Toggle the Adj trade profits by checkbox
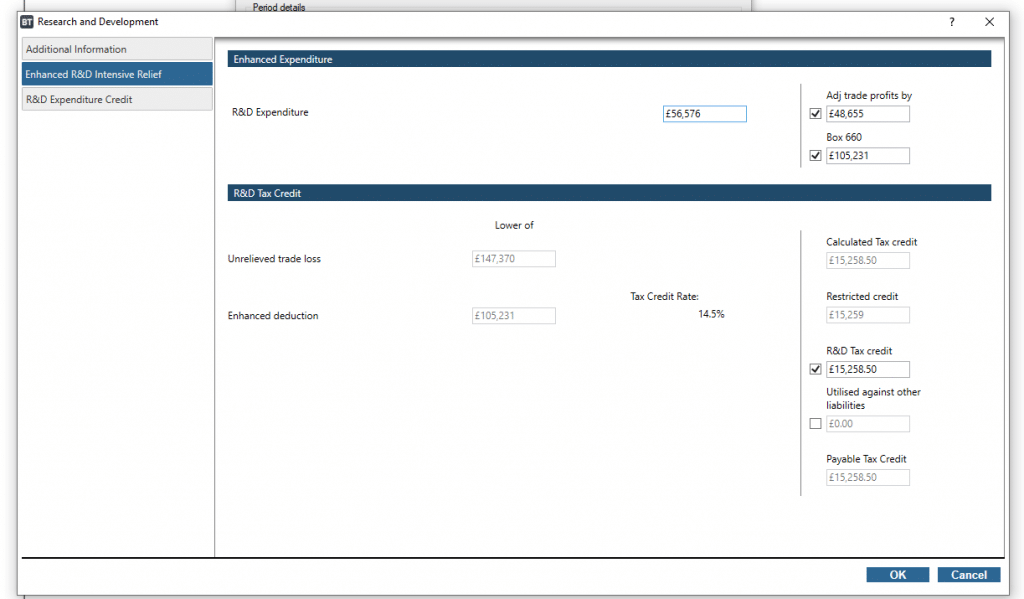Screen dimensions: 1024x599 [x=815, y=114]
